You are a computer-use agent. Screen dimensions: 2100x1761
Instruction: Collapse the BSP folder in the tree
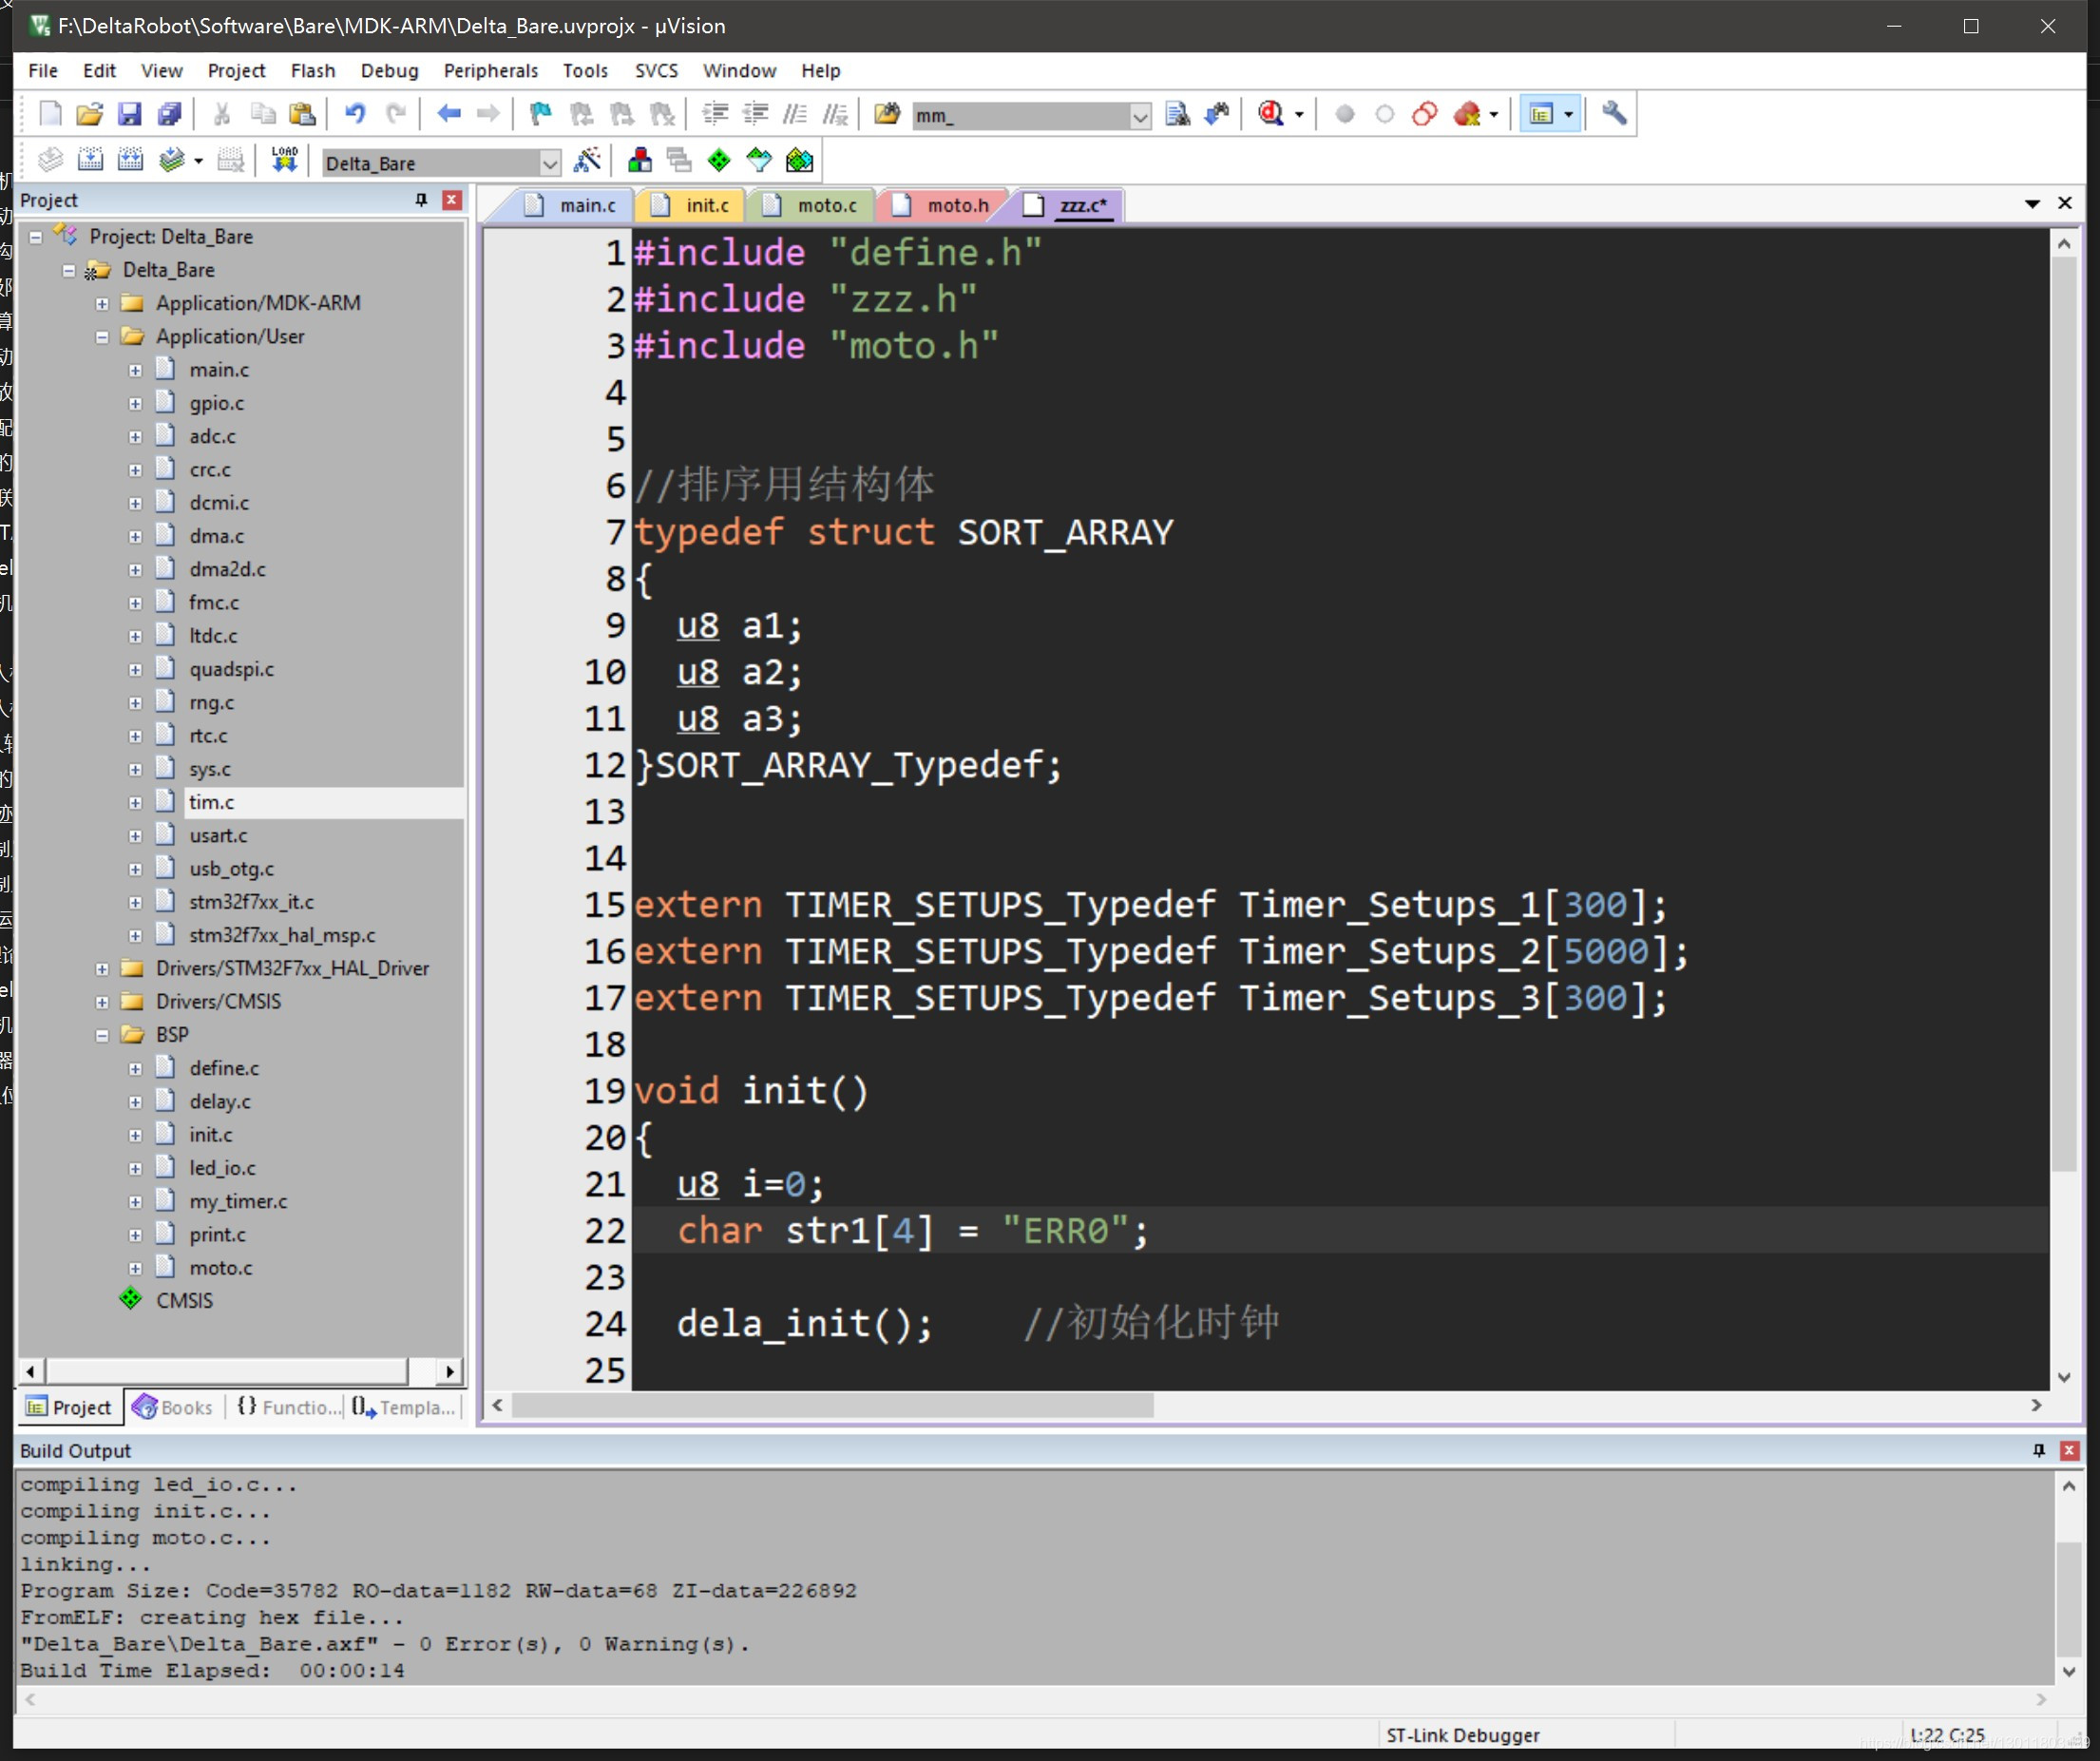tap(102, 1035)
